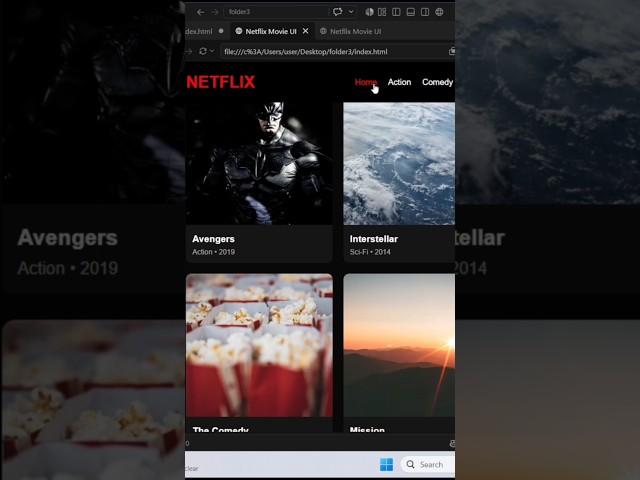Switch to the index.html editor tab
Viewport: 640px width, 480px height.
tap(204, 31)
